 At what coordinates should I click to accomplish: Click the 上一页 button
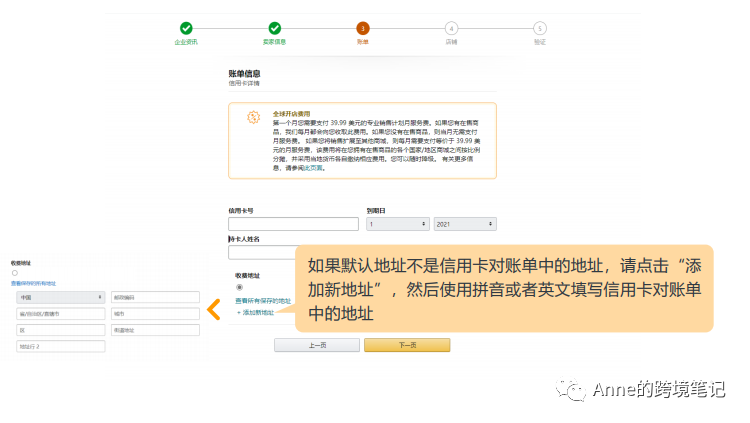tap(317, 345)
